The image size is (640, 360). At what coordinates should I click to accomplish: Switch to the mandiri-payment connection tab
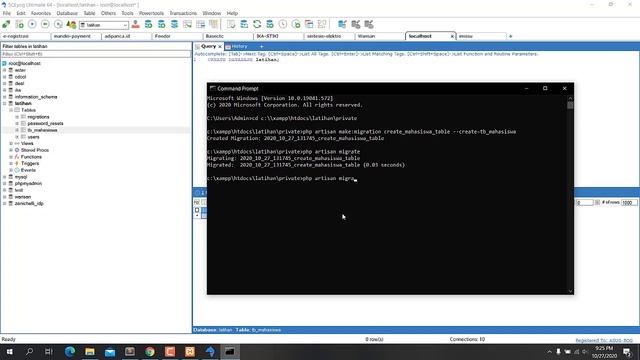click(76, 36)
